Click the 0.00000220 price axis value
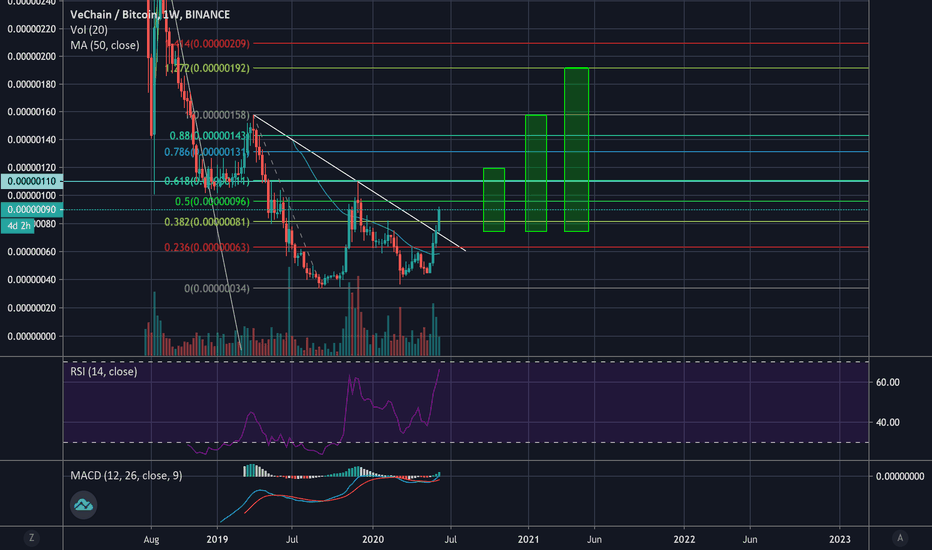932x550 pixels. point(32,29)
